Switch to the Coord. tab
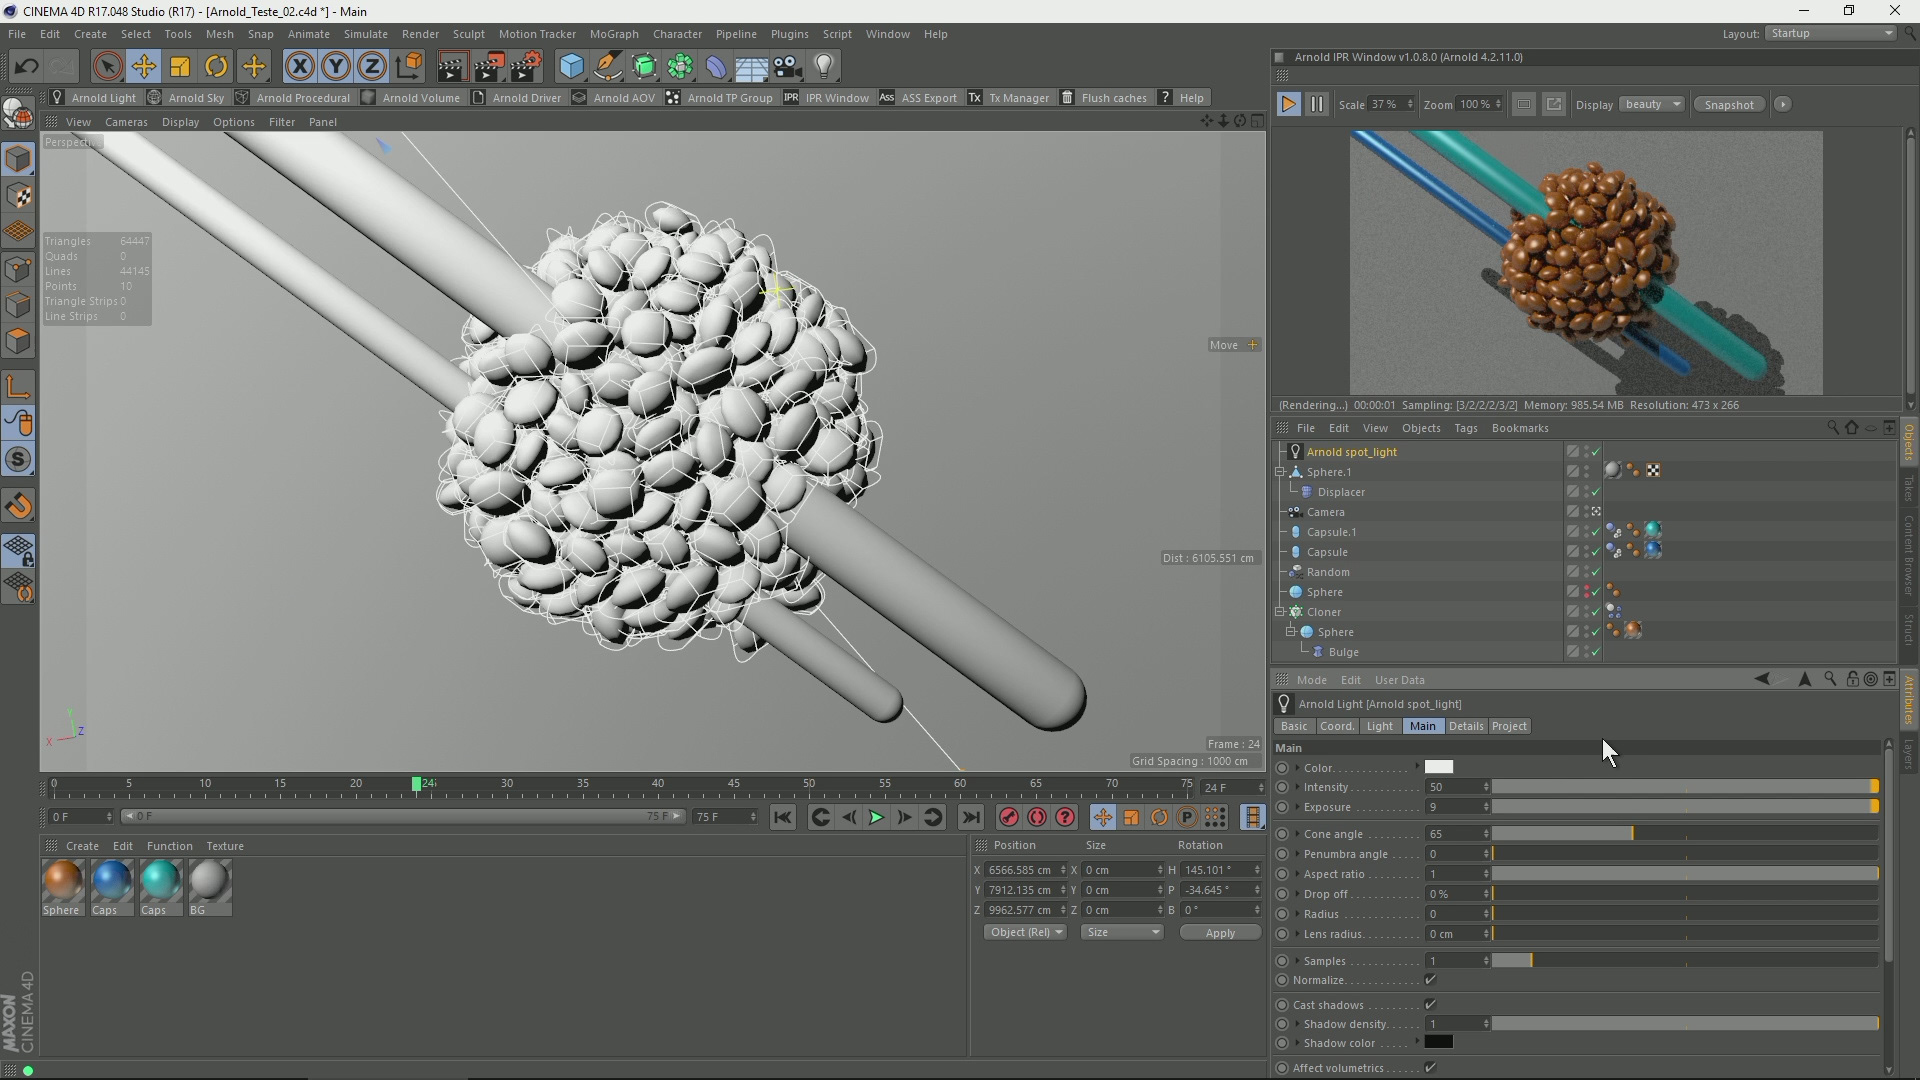This screenshot has height=1080, width=1920. click(1336, 726)
